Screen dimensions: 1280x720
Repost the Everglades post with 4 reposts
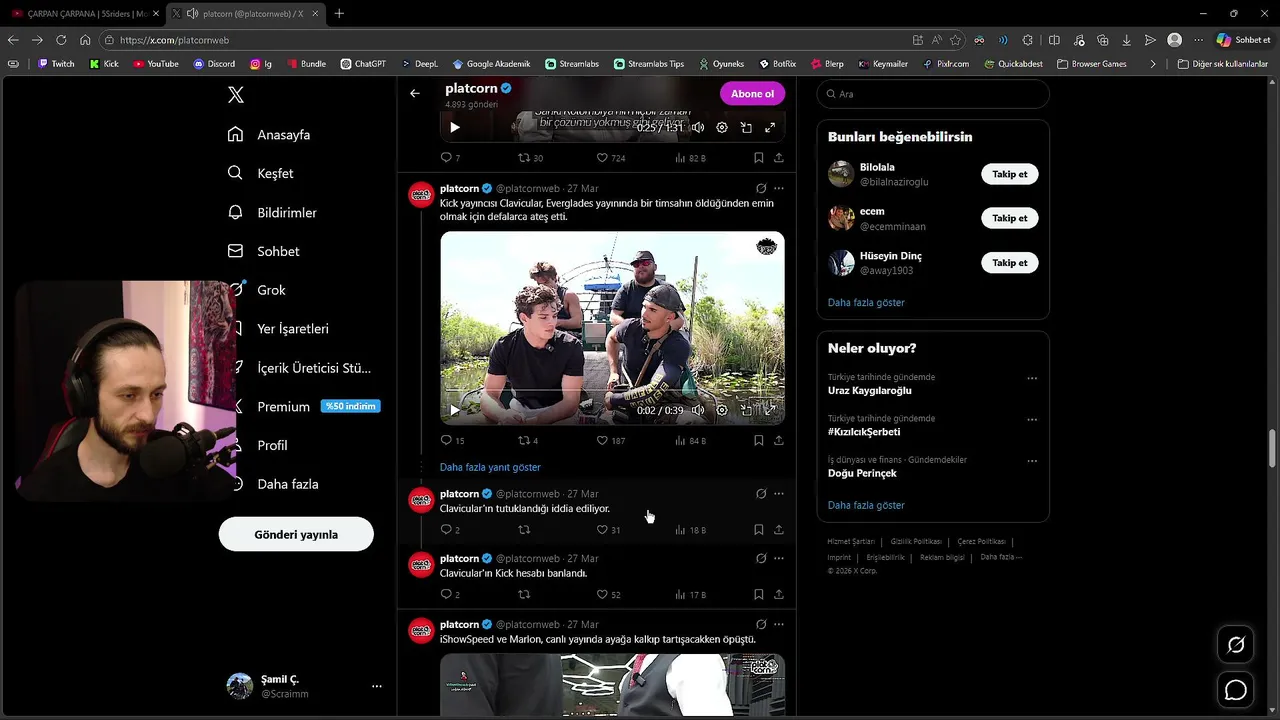(x=528, y=440)
